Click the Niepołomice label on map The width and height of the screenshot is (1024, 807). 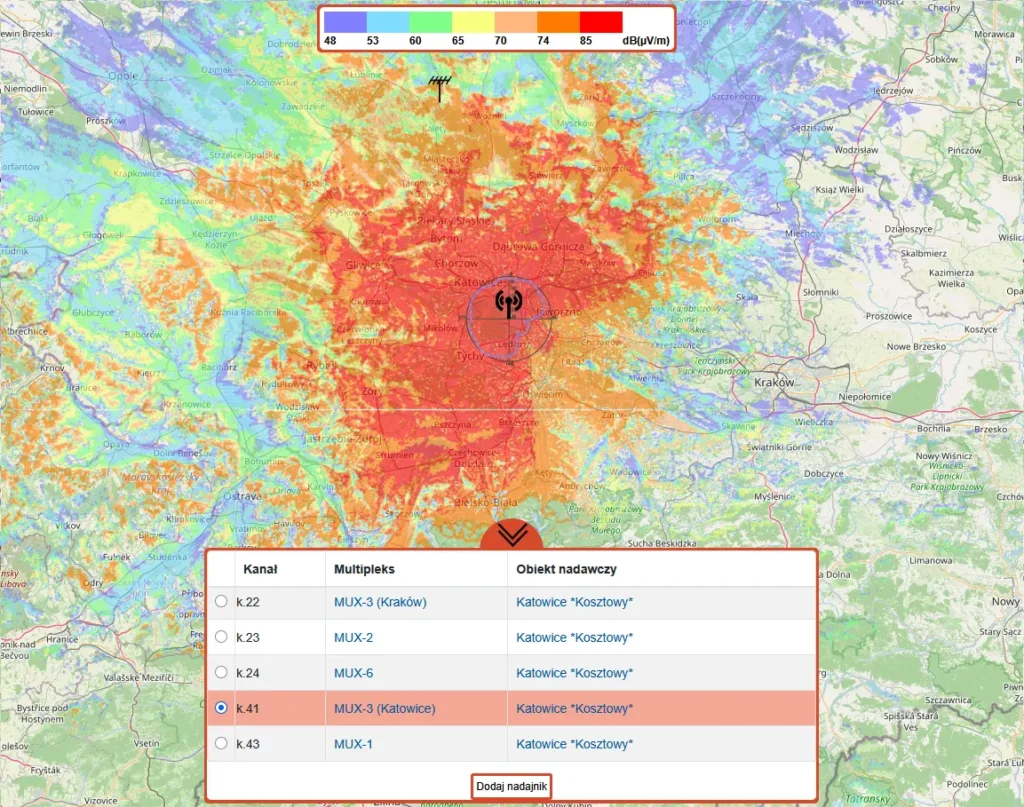pos(865,396)
